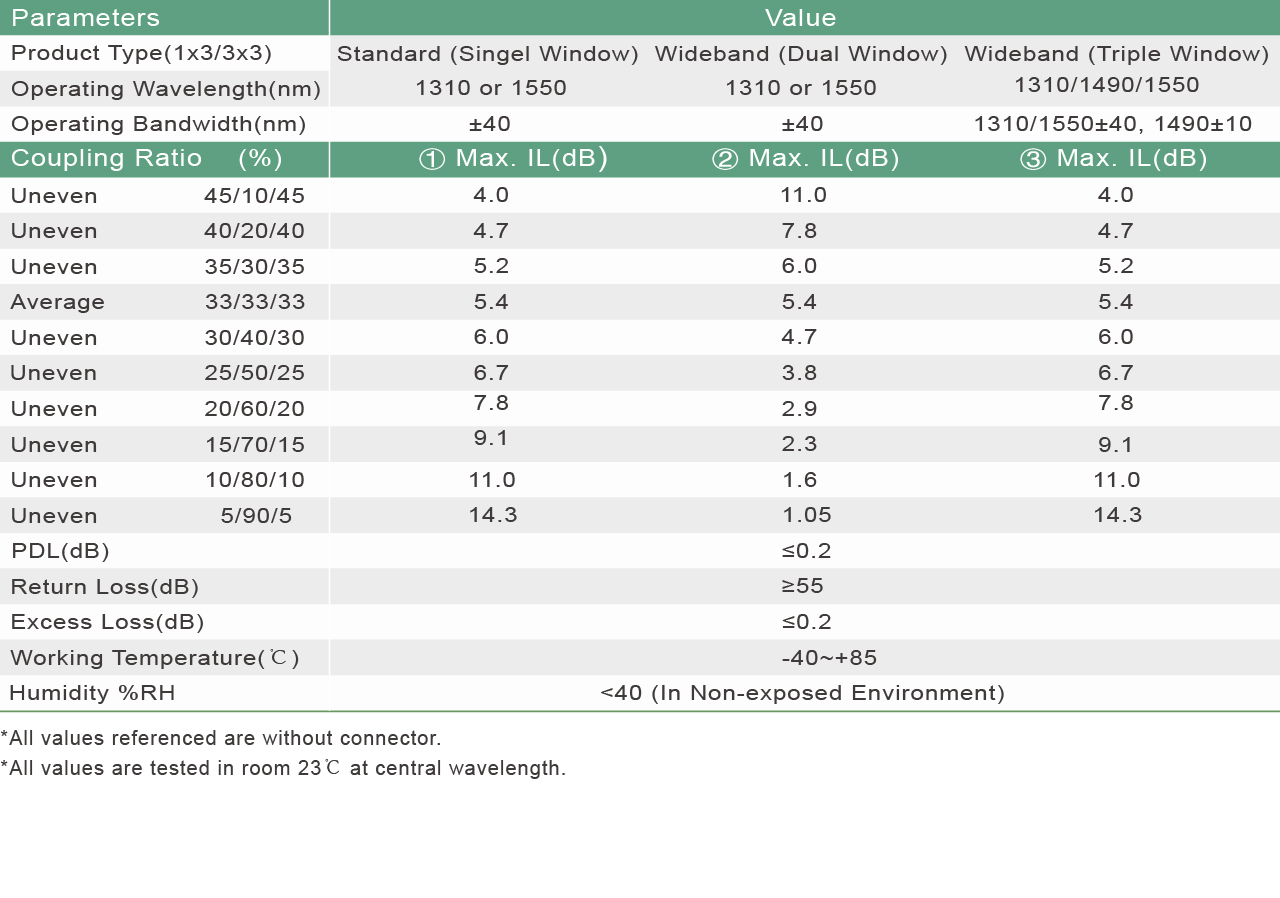Select the 45/10/45 coupling ratio
The image size is (1280, 898).
254,196
